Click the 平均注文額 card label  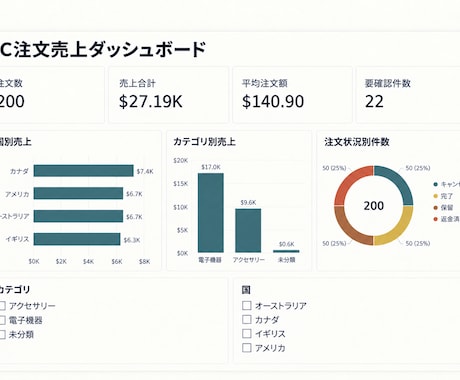265,83
